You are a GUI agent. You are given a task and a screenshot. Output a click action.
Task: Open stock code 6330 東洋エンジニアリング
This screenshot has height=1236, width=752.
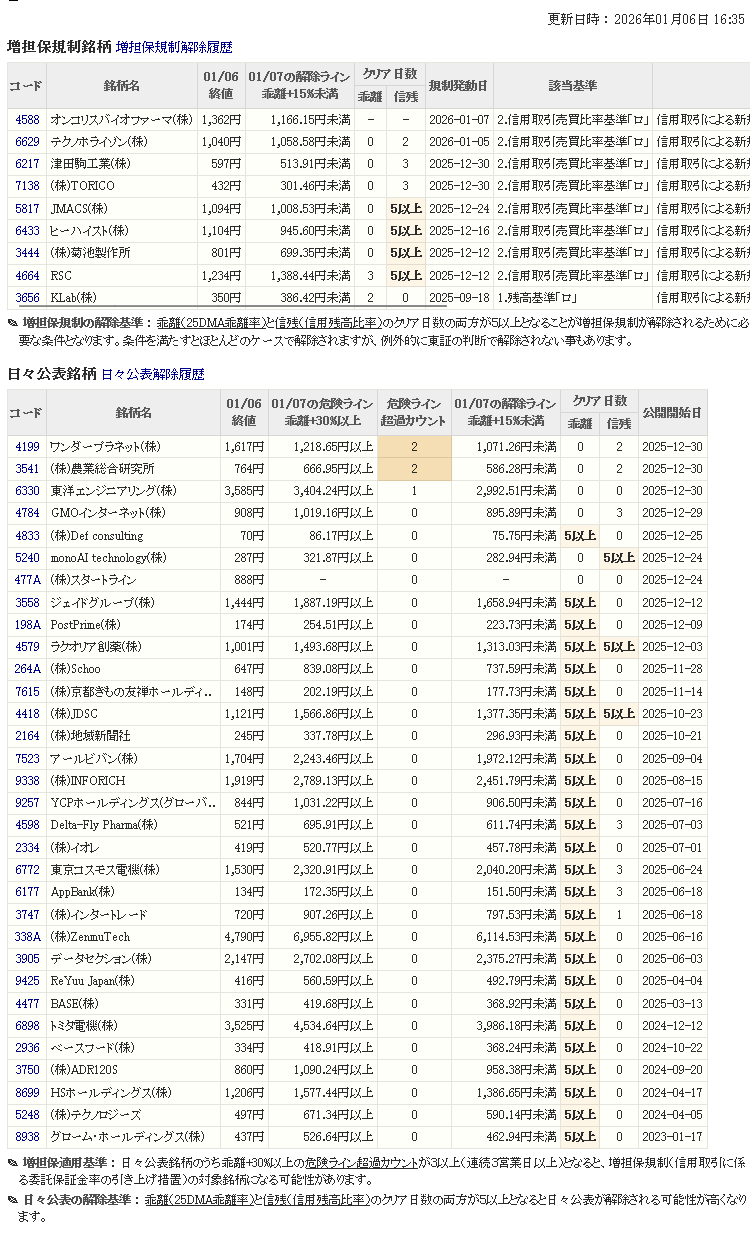coord(27,491)
